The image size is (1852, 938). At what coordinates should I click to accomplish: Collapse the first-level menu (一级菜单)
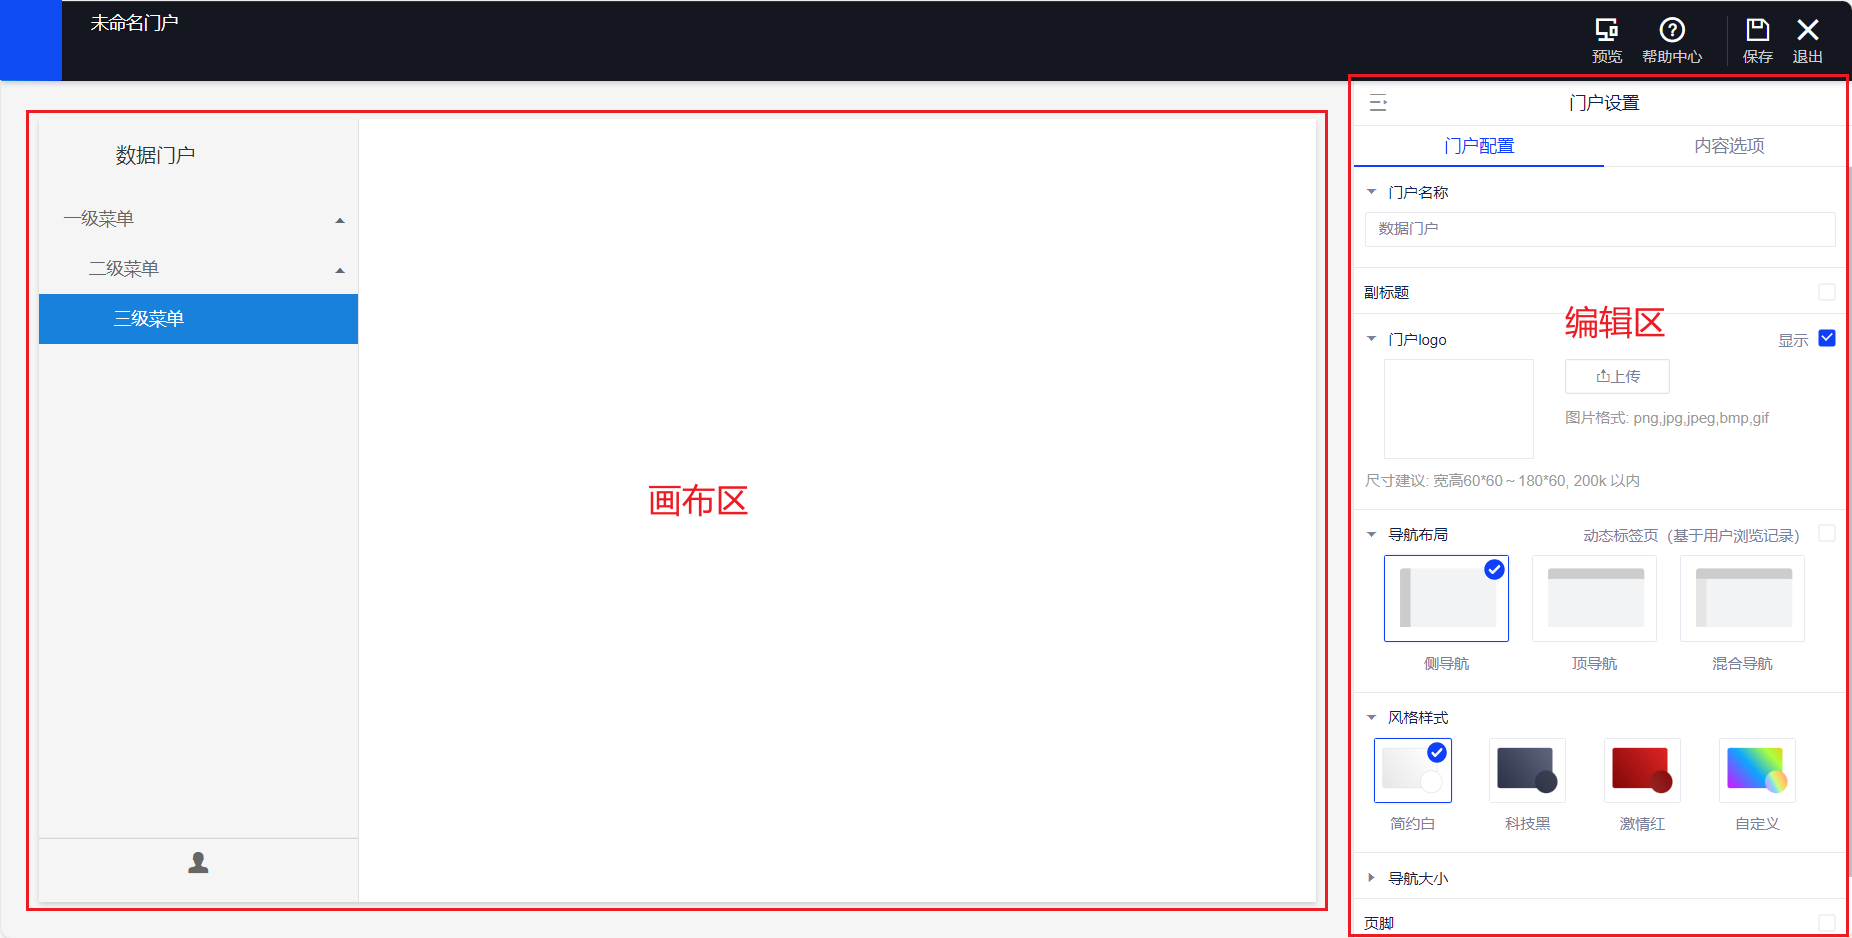(340, 220)
